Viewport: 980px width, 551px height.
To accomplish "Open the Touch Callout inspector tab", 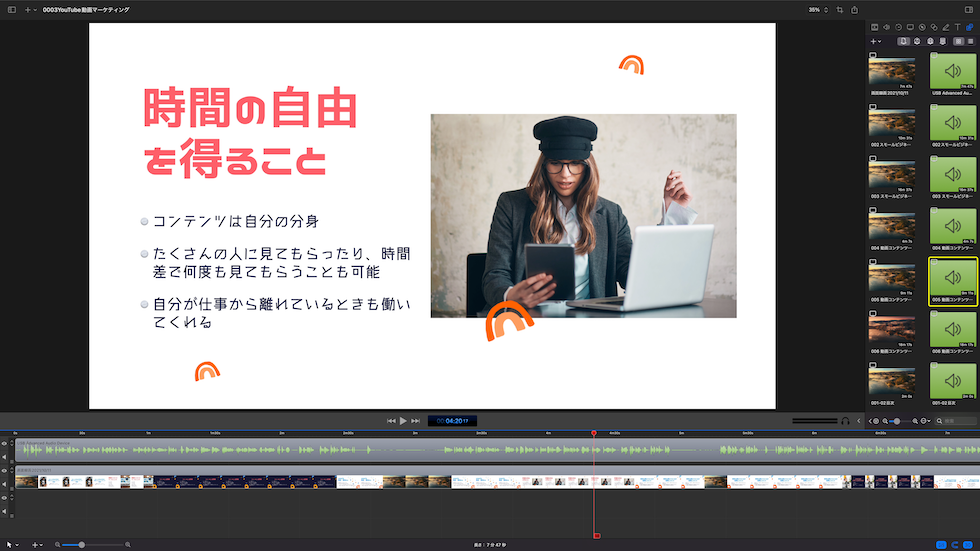I will (x=934, y=27).
